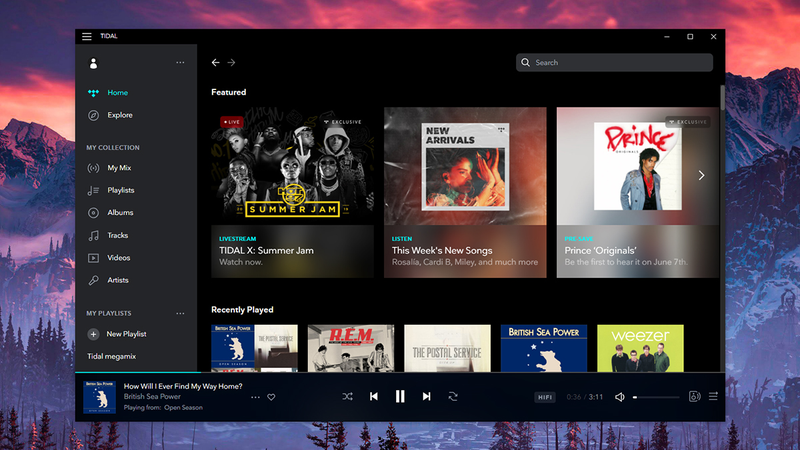Open Videos in My Collection

click(118, 258)
